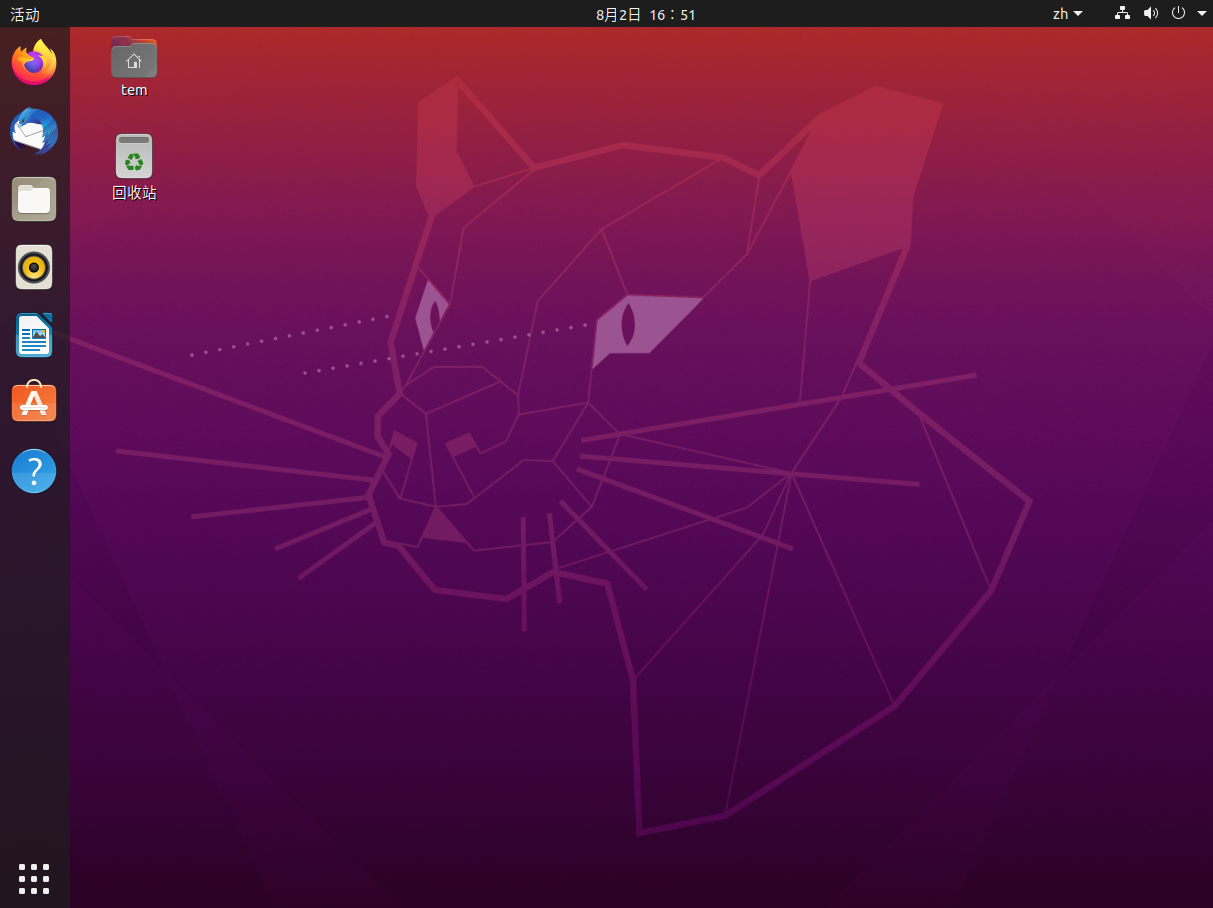Show applications grid button

[34, 878]
